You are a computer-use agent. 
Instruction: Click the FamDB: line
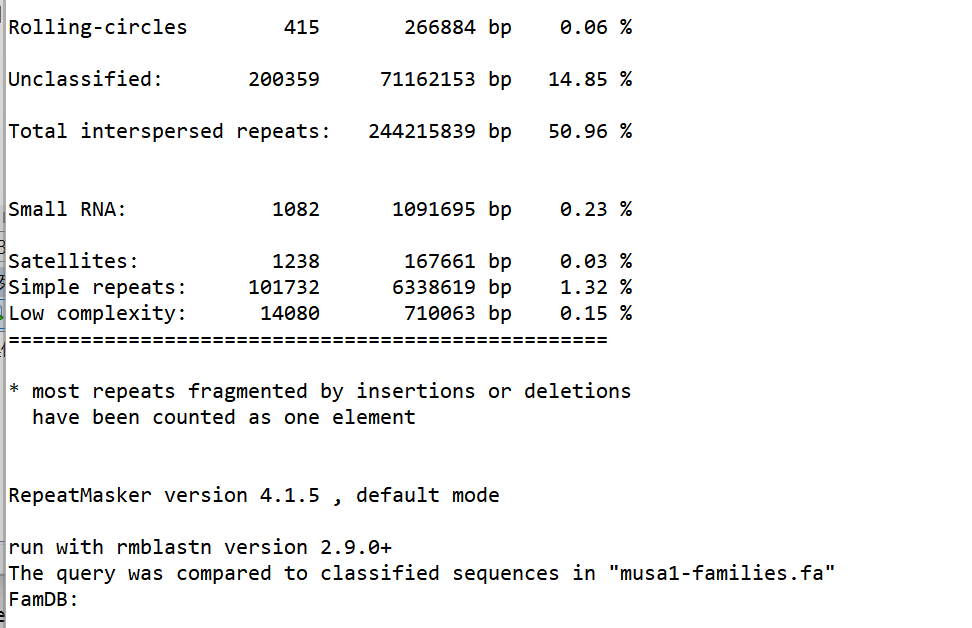(x=43, y=599)
